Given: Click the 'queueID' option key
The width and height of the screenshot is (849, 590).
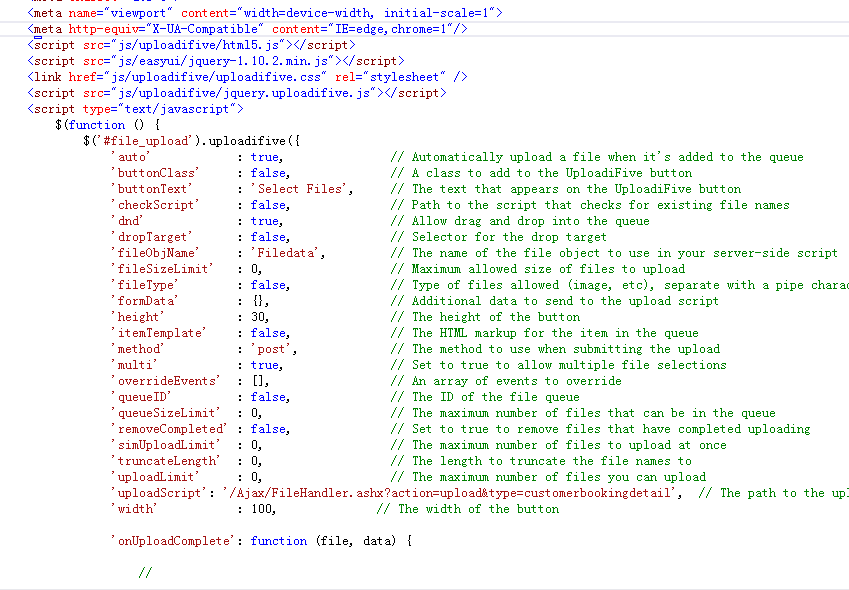Looking at the screenshot, I should point(141,397).
